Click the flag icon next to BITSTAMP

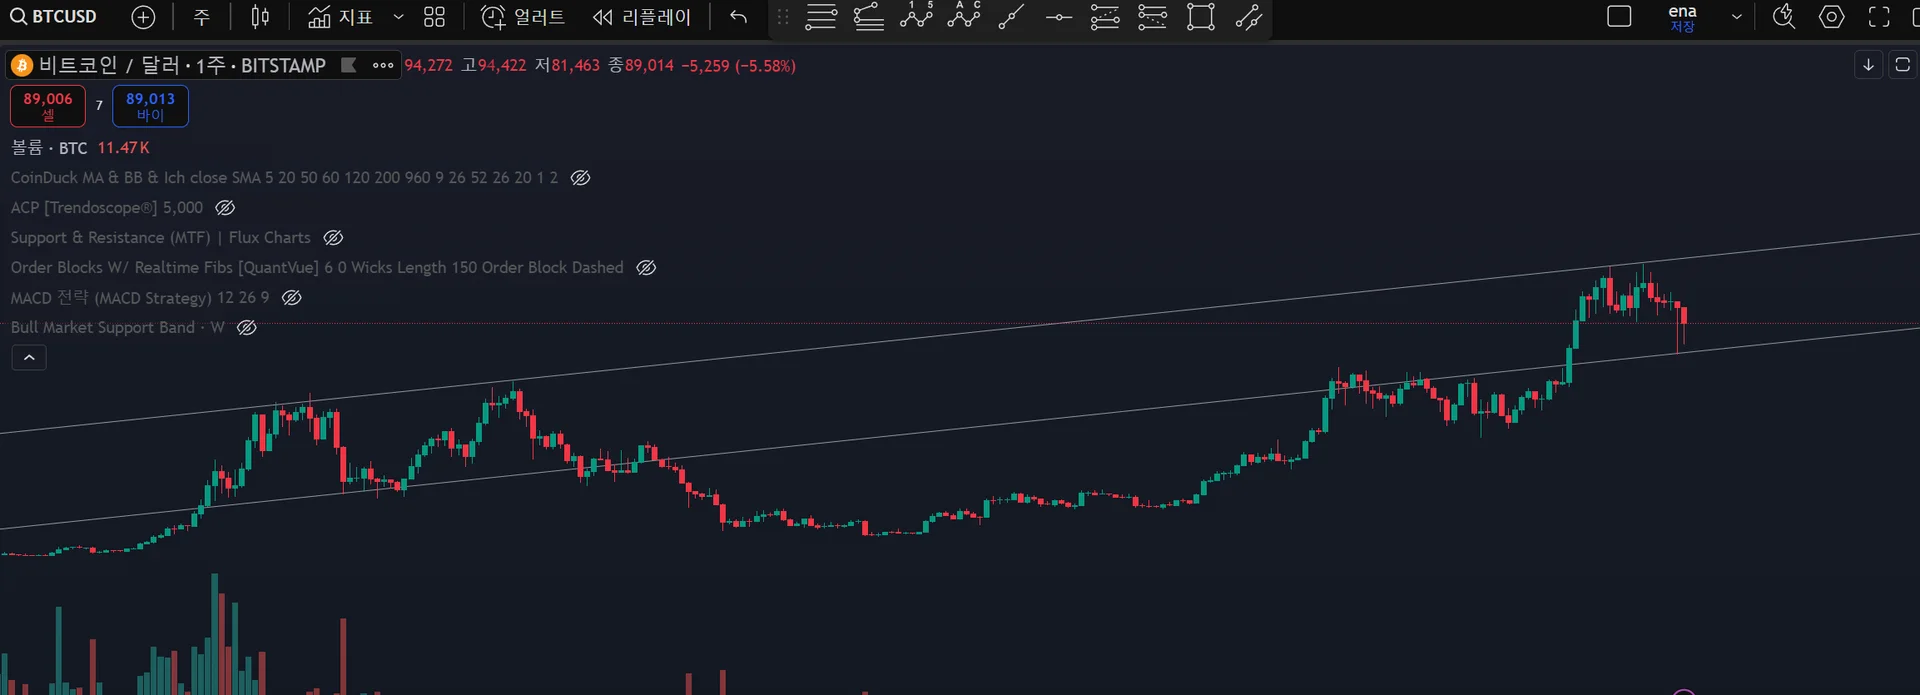coord(349,65)
